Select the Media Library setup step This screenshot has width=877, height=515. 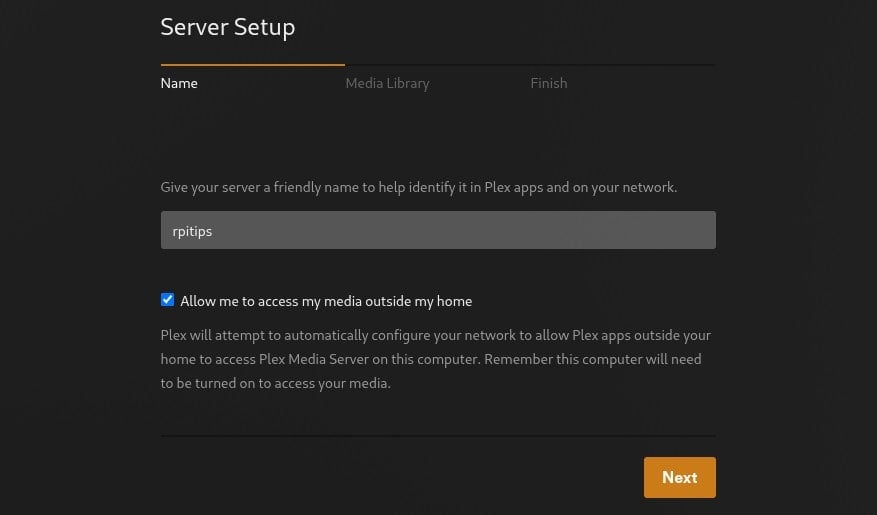[x=387, y=83]
